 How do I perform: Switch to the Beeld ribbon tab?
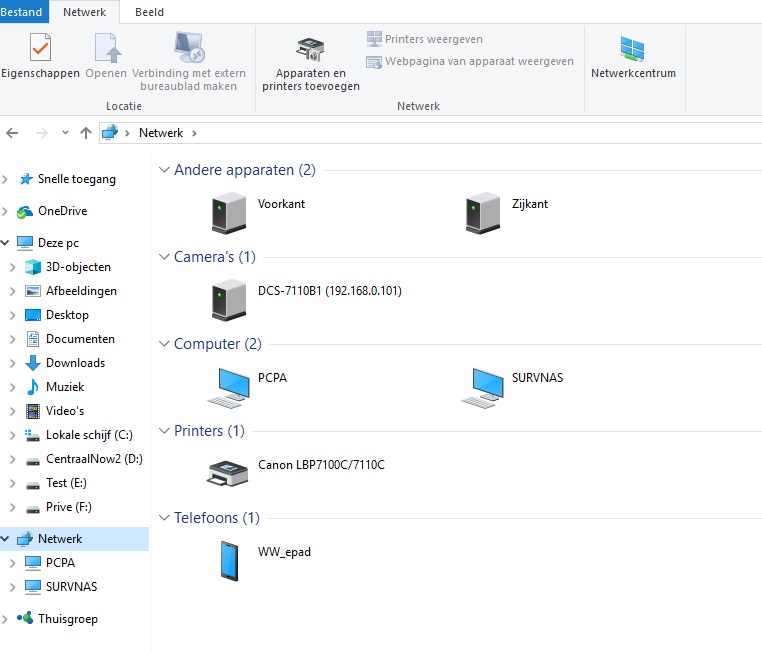coord(149,12)
